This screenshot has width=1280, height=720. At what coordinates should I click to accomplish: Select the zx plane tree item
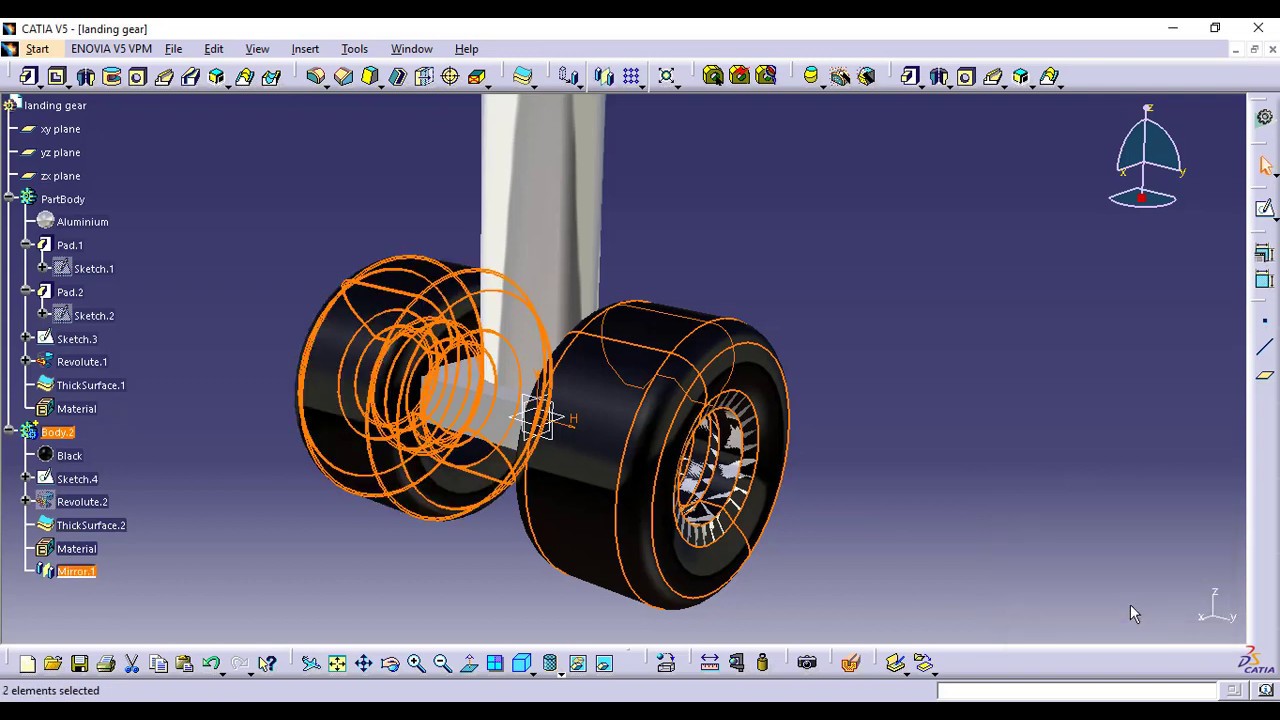[x=60, y=176]
